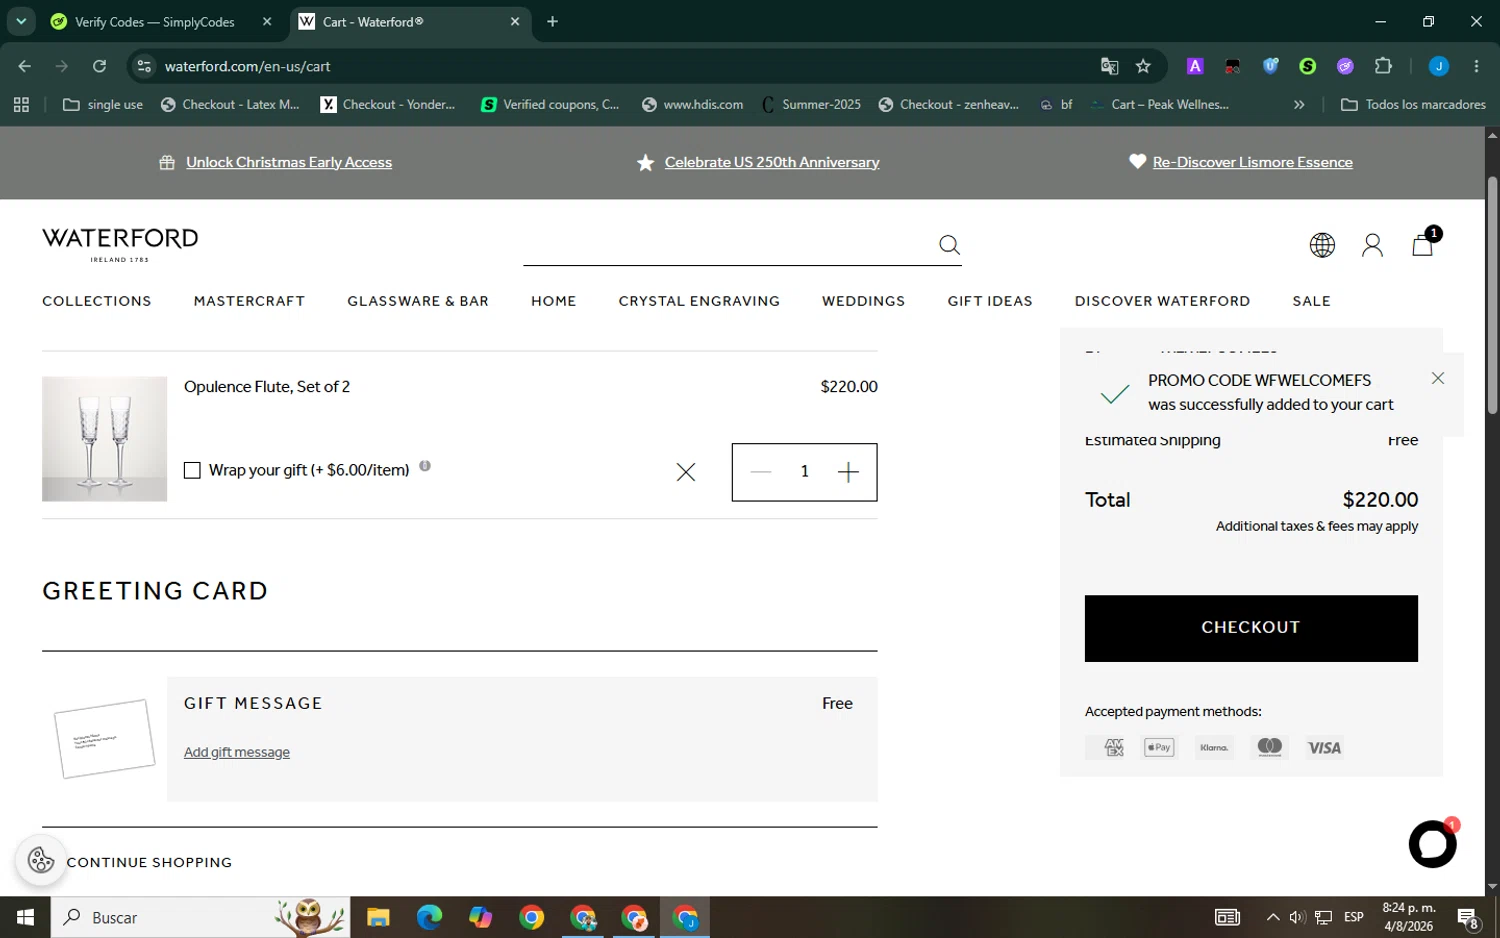1500x938 pixels.
Task: Reload the Waterford cart page
Action: [99, 66]
